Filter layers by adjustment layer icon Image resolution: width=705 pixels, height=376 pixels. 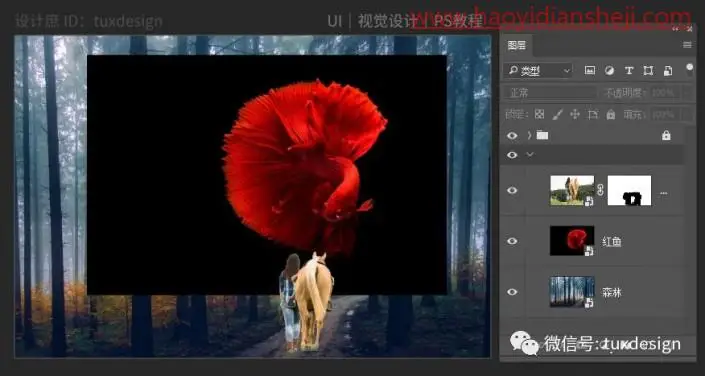(x=609, y=71)
